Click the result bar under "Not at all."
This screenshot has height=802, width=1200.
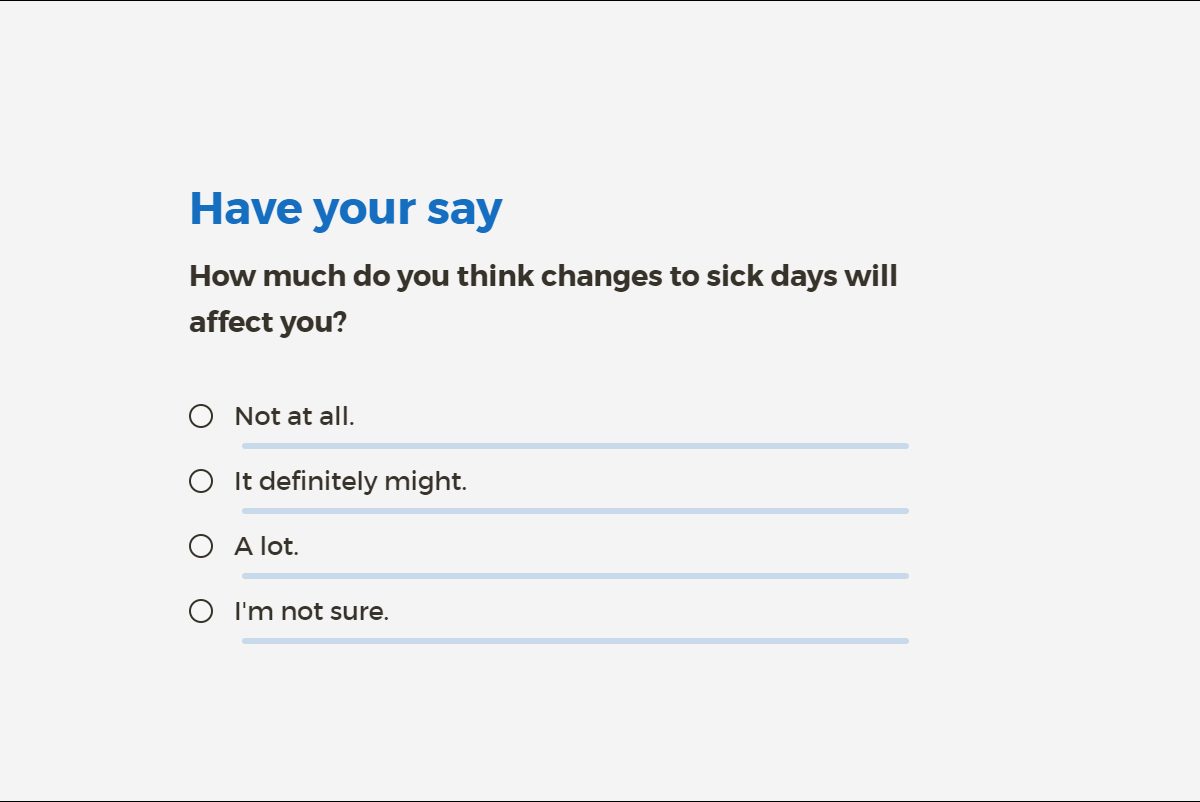tap(575, 446)
